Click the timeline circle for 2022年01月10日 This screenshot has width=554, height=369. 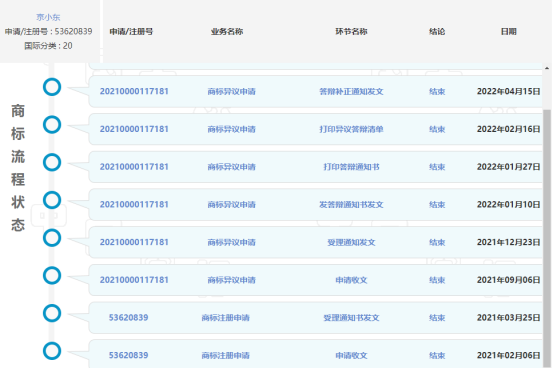[52, 200]
